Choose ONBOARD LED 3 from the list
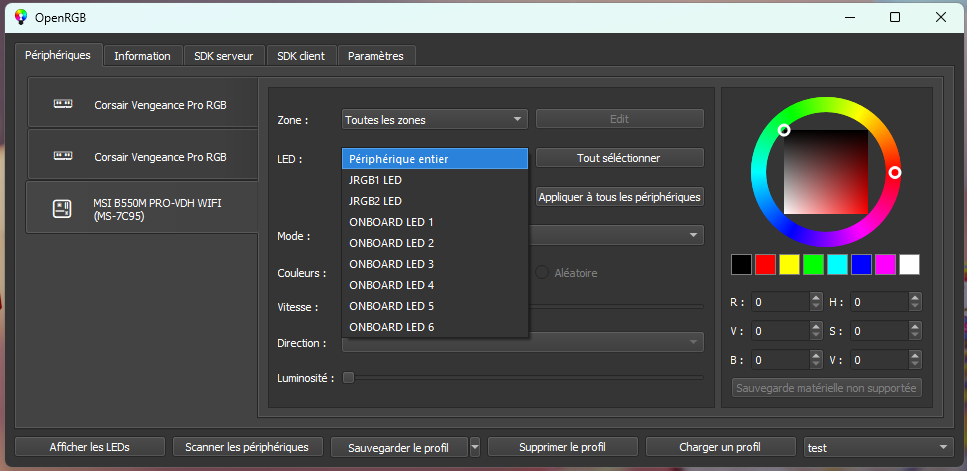Image resolution: width=967 pixels, height=471 pixels. pyautogui.click(x=391, y=264)
